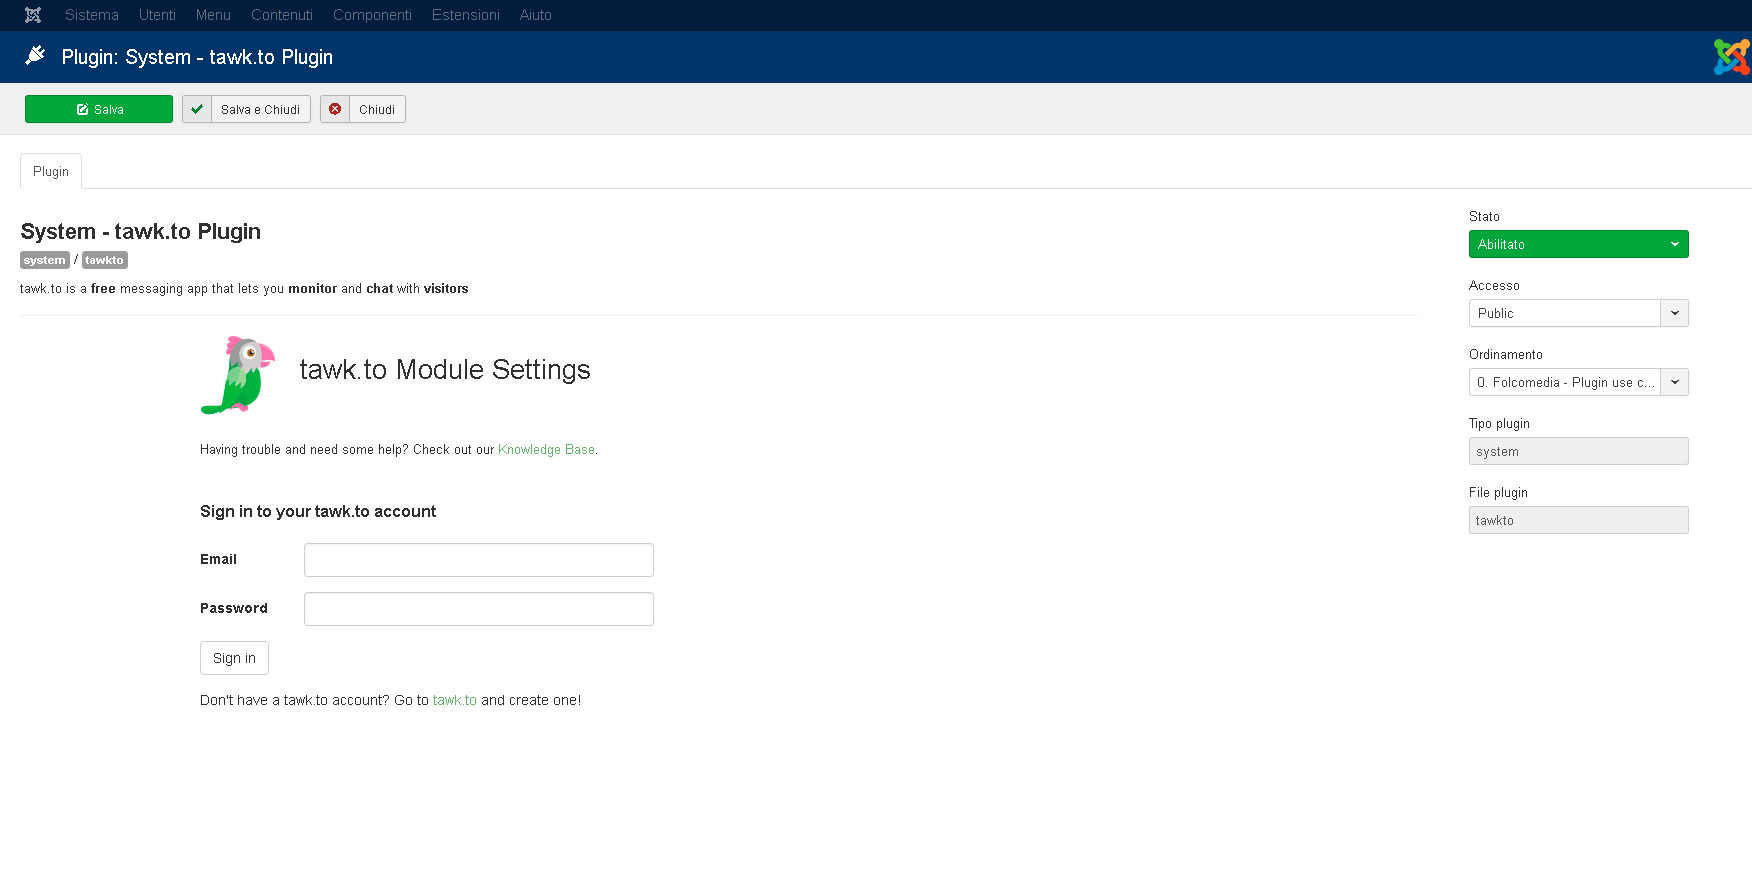Screen dimensions: 1752x882
Task: Open the Aiuto menu
Action: coord(536,15)
